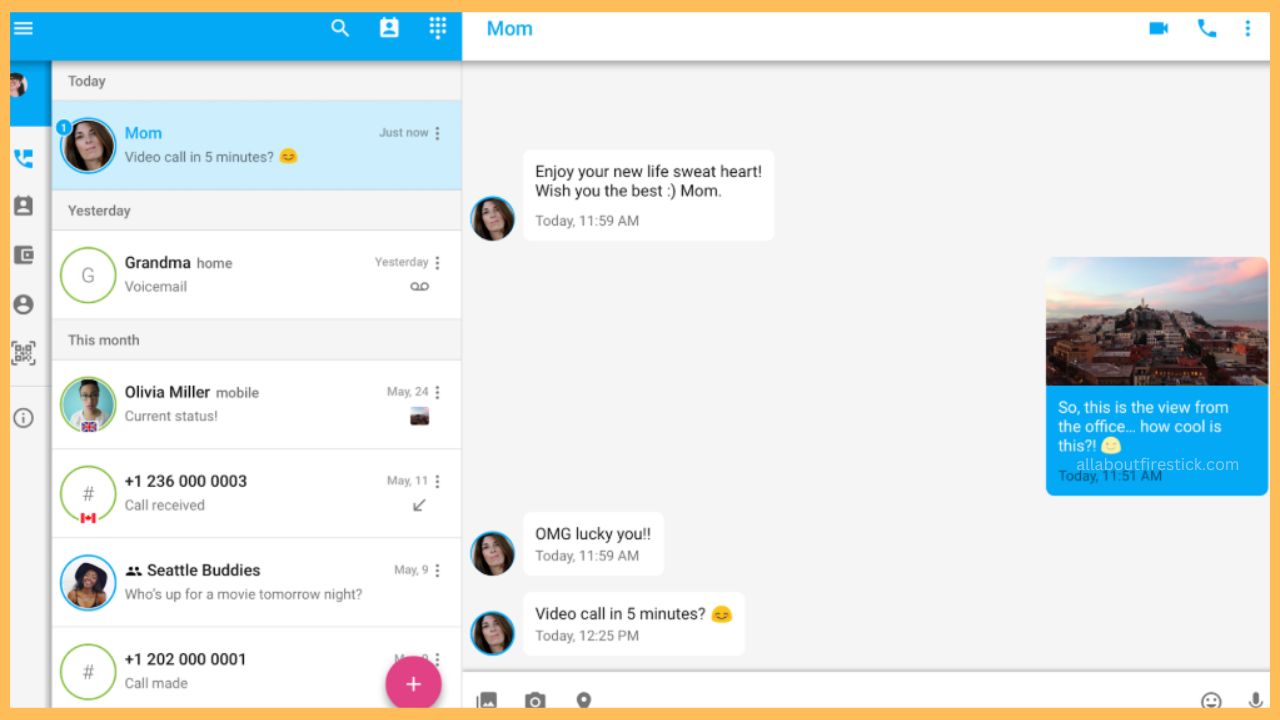Expand options for Grandma conversation

437,263
